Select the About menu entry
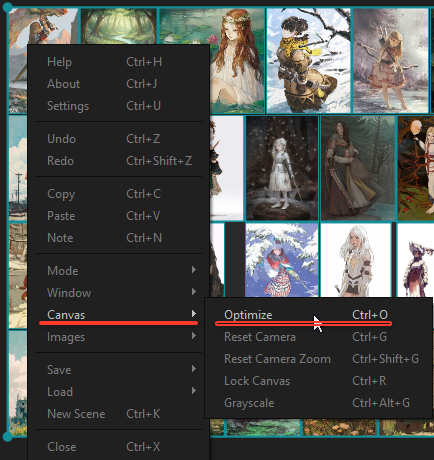 (x=119, y=84)
